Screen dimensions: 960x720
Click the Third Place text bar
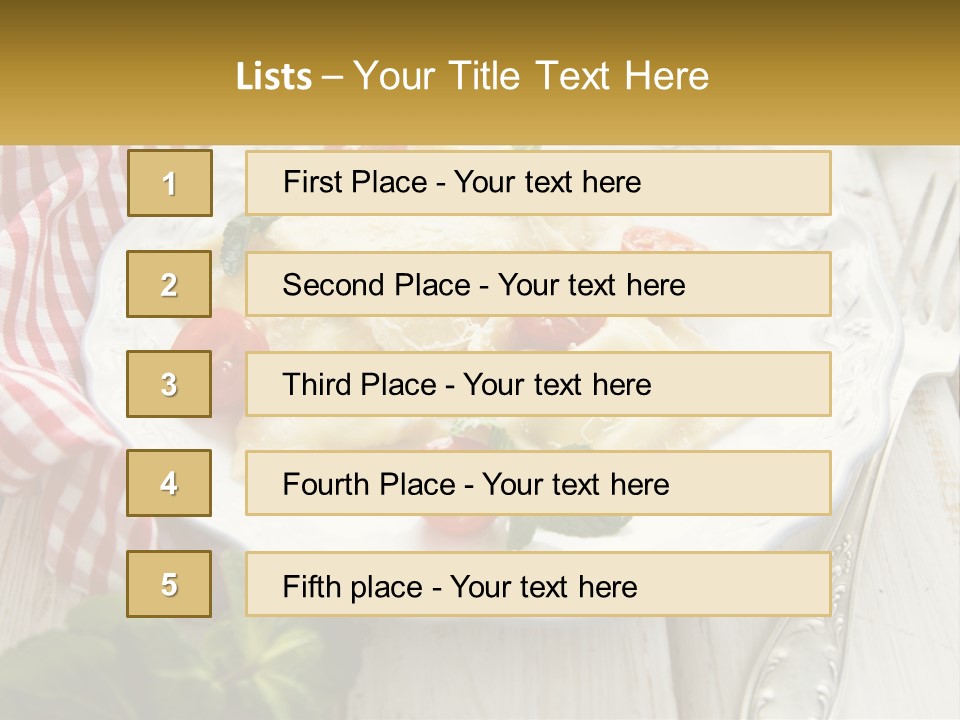(538, 384)
